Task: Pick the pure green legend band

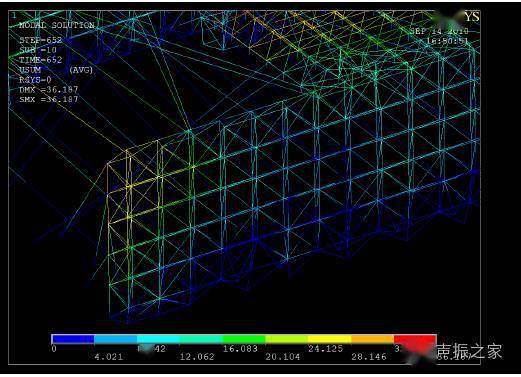Action: (x=244, y=339)
